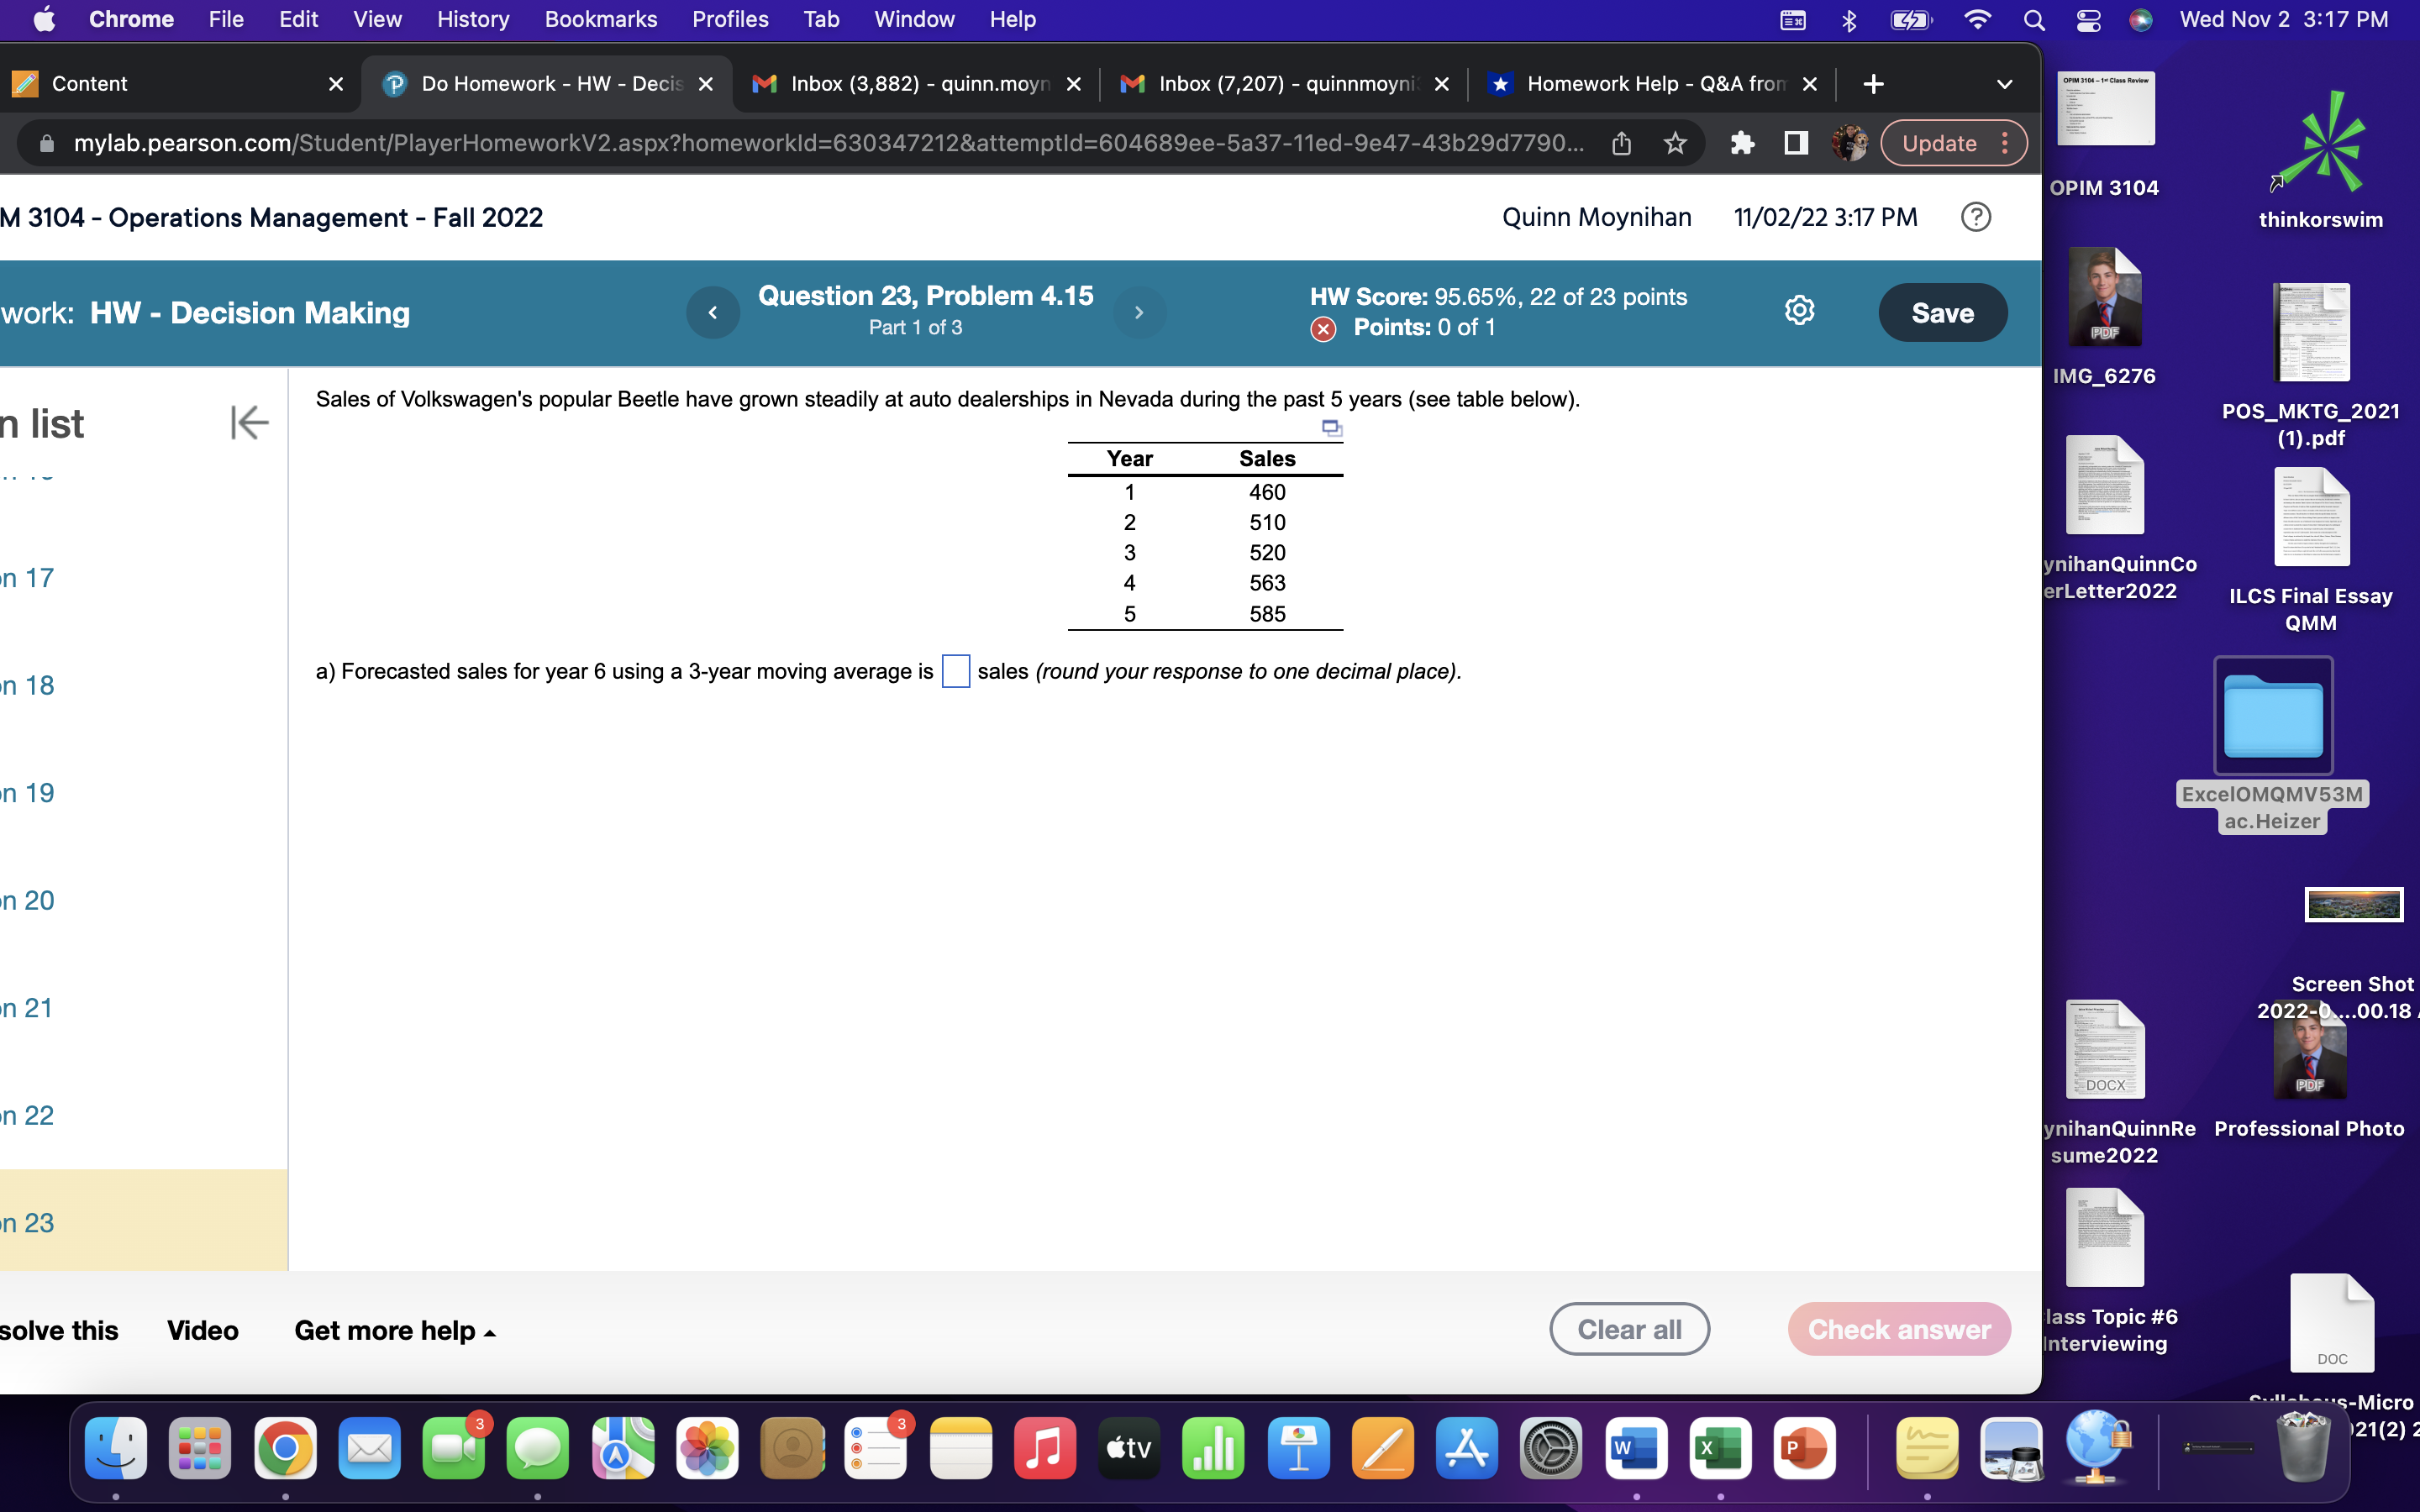The height and width of the screenshot is (1512, 2420).
Task: Click the Save button for homework
Action: (x=1939, y=312)
